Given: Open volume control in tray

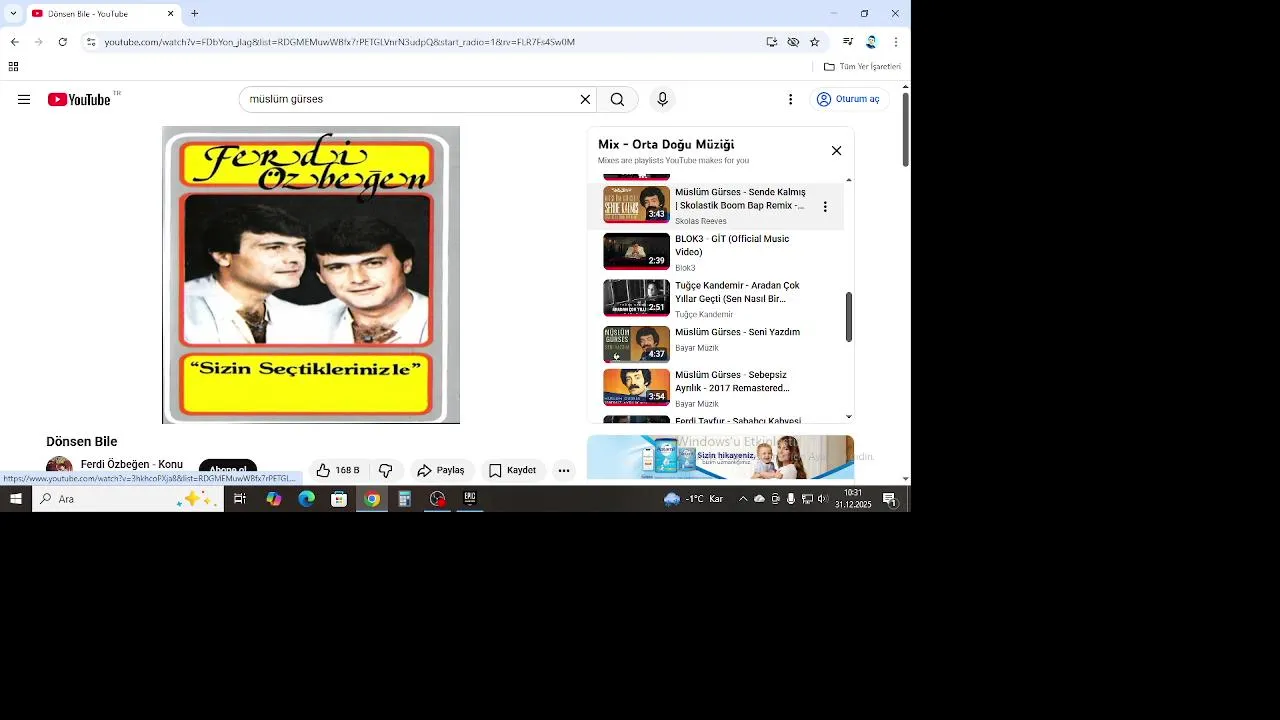Looking at the screenshot, I should (822, 499).
